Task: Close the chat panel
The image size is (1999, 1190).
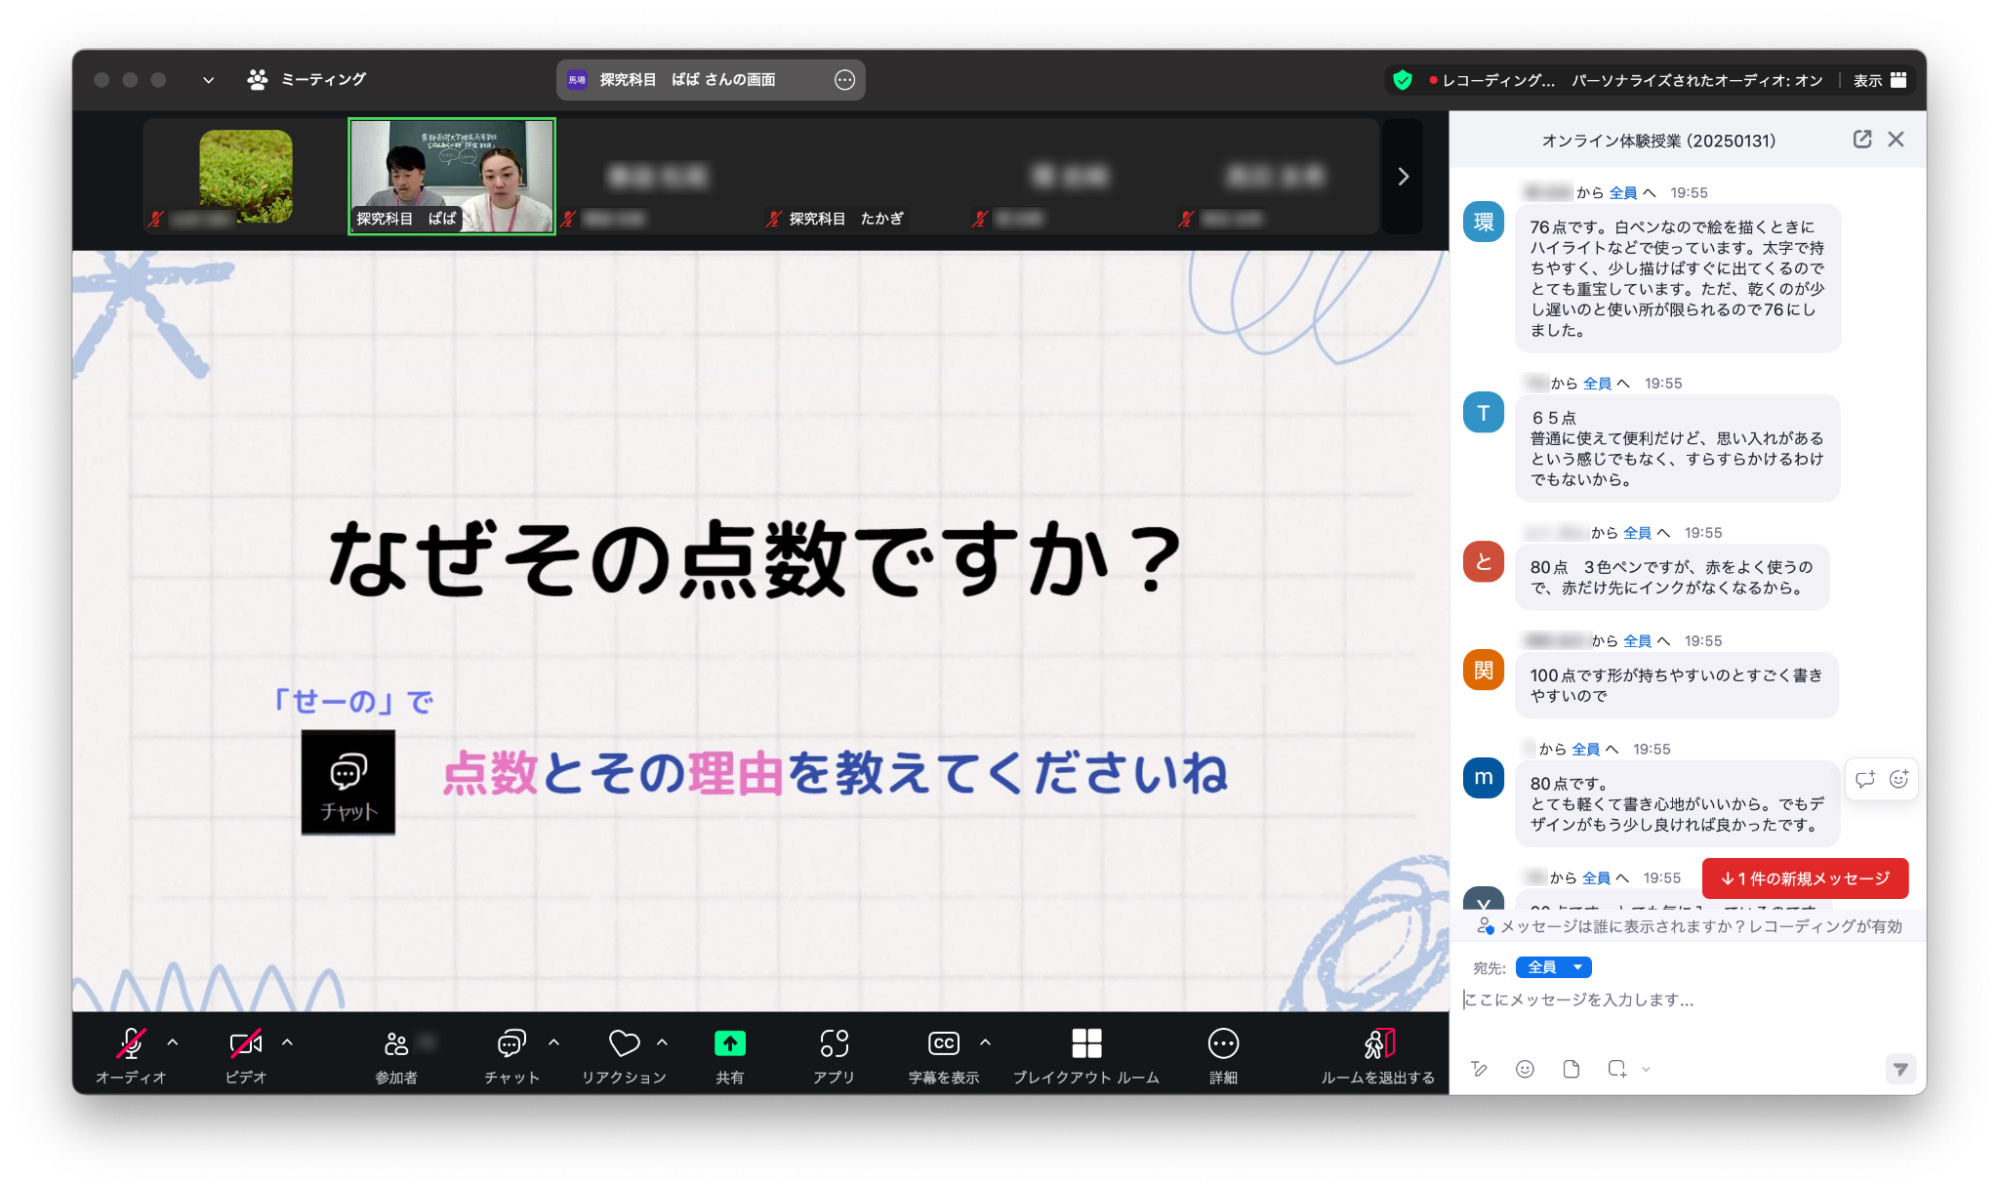Action: point(1896,140)
